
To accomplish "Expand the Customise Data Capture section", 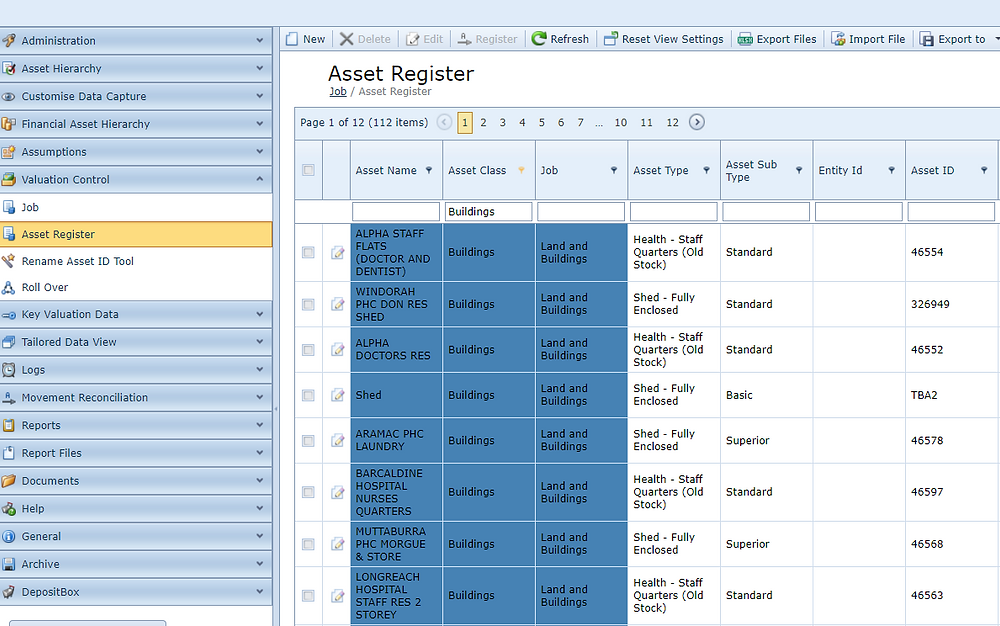I will click(136, 96).
